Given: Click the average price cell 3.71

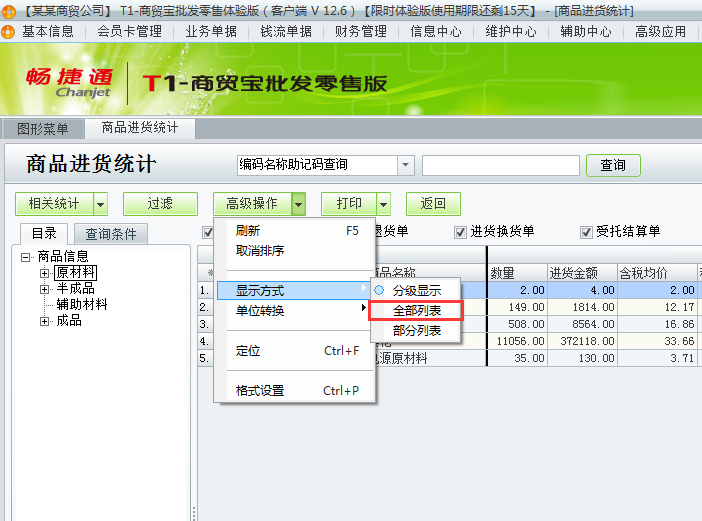Looking at the screenshot, I should 657,358.
